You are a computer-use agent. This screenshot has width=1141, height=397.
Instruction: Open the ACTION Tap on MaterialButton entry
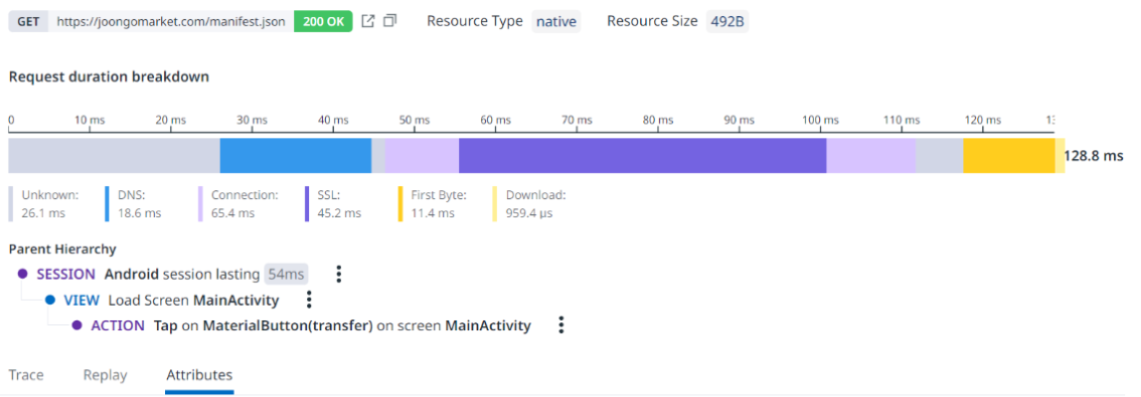[x=301, y=325]
